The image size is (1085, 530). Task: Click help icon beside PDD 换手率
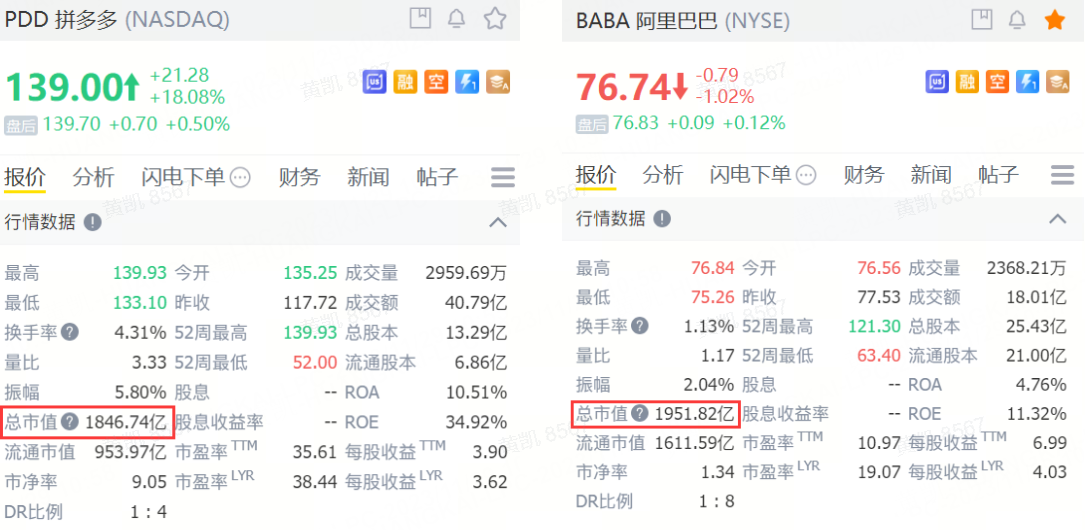point(69,333)
